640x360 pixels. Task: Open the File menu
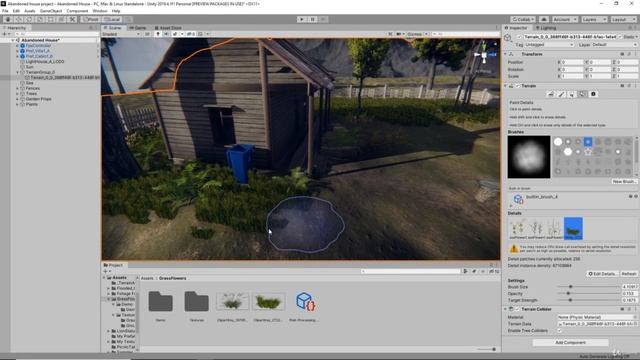[5, 11]
